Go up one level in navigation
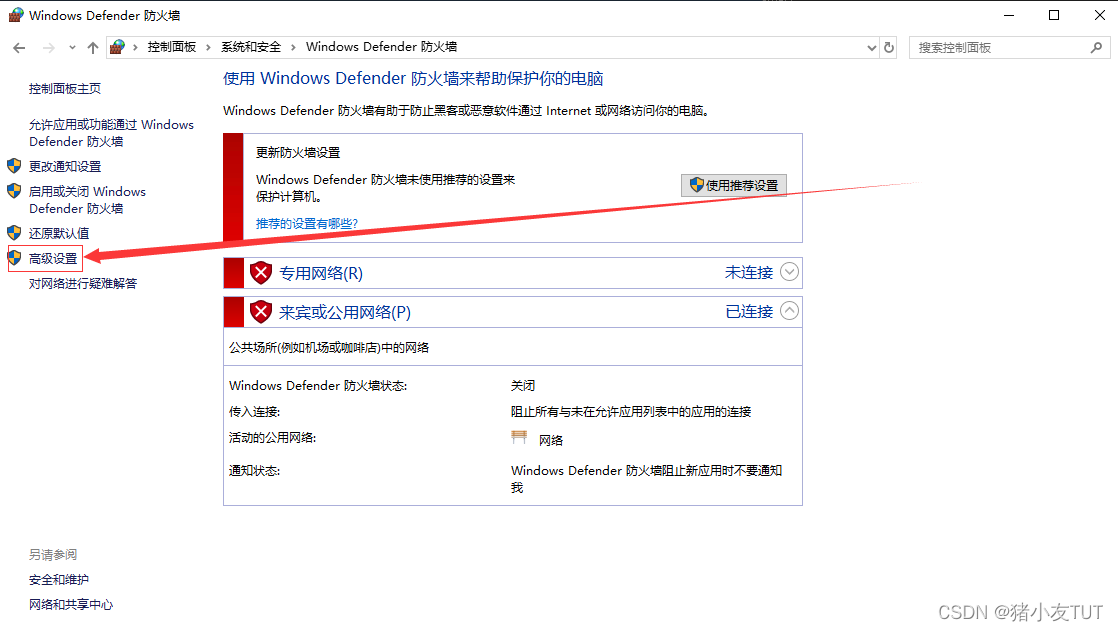Viewport: 1118px width, 631px height. [93, 48]
